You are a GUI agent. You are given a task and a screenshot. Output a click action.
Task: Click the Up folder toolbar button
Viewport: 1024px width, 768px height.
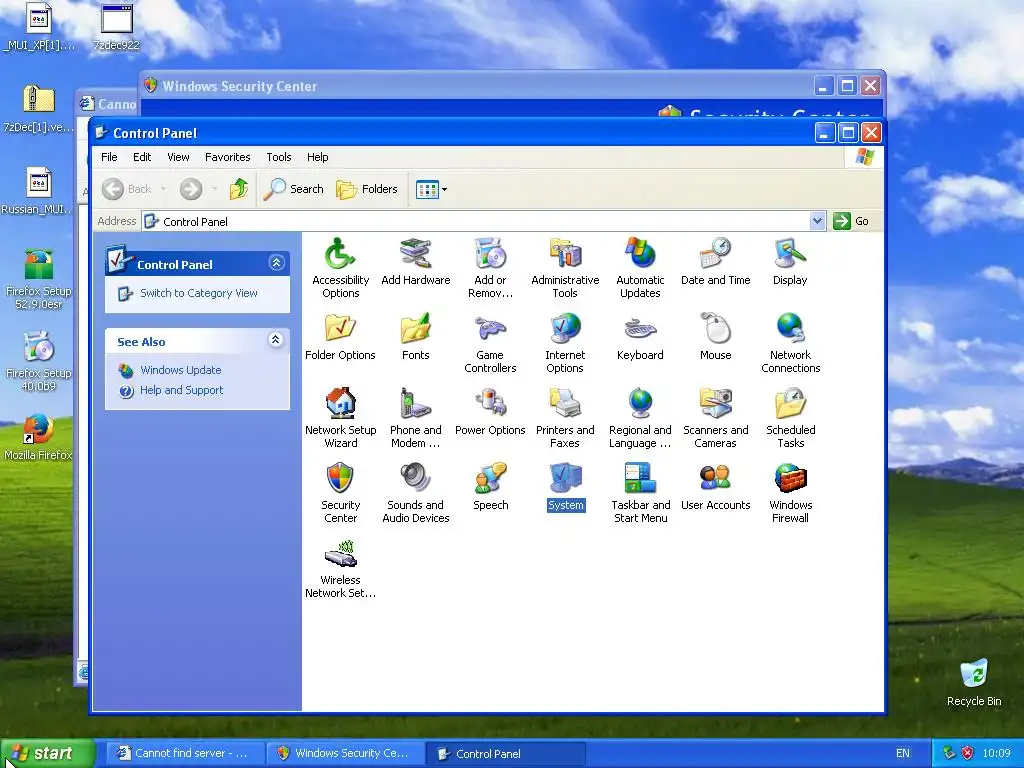(x=238, y=189)
